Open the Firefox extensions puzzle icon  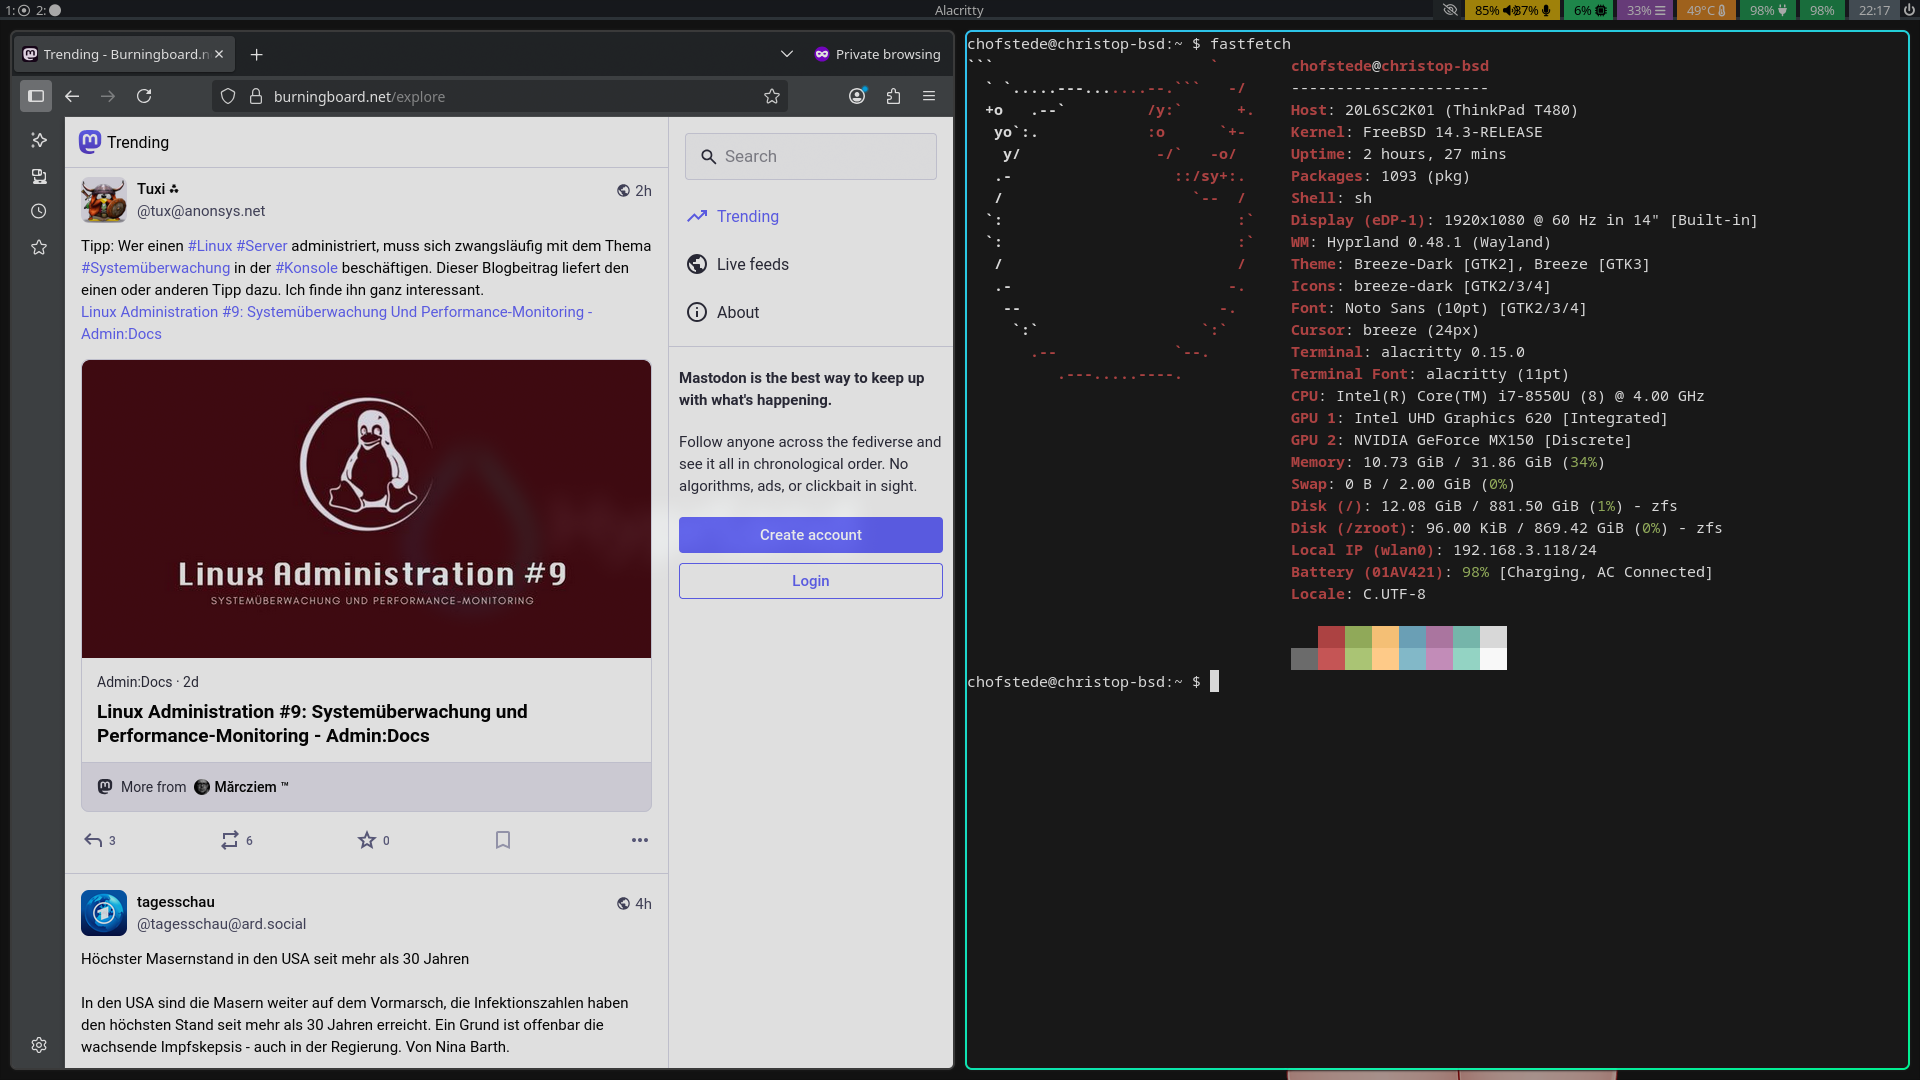(893, 96)
